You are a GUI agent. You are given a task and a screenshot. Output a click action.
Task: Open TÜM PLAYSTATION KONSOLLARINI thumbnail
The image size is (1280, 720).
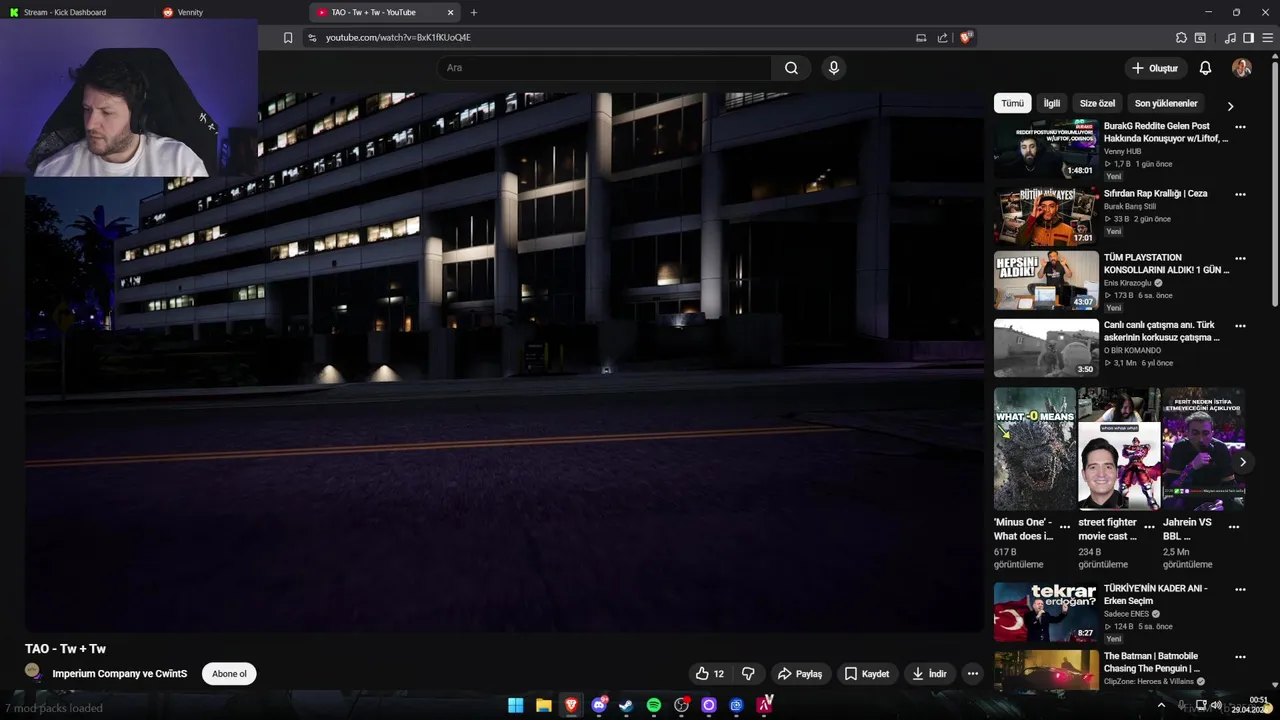coord(1046,281)
